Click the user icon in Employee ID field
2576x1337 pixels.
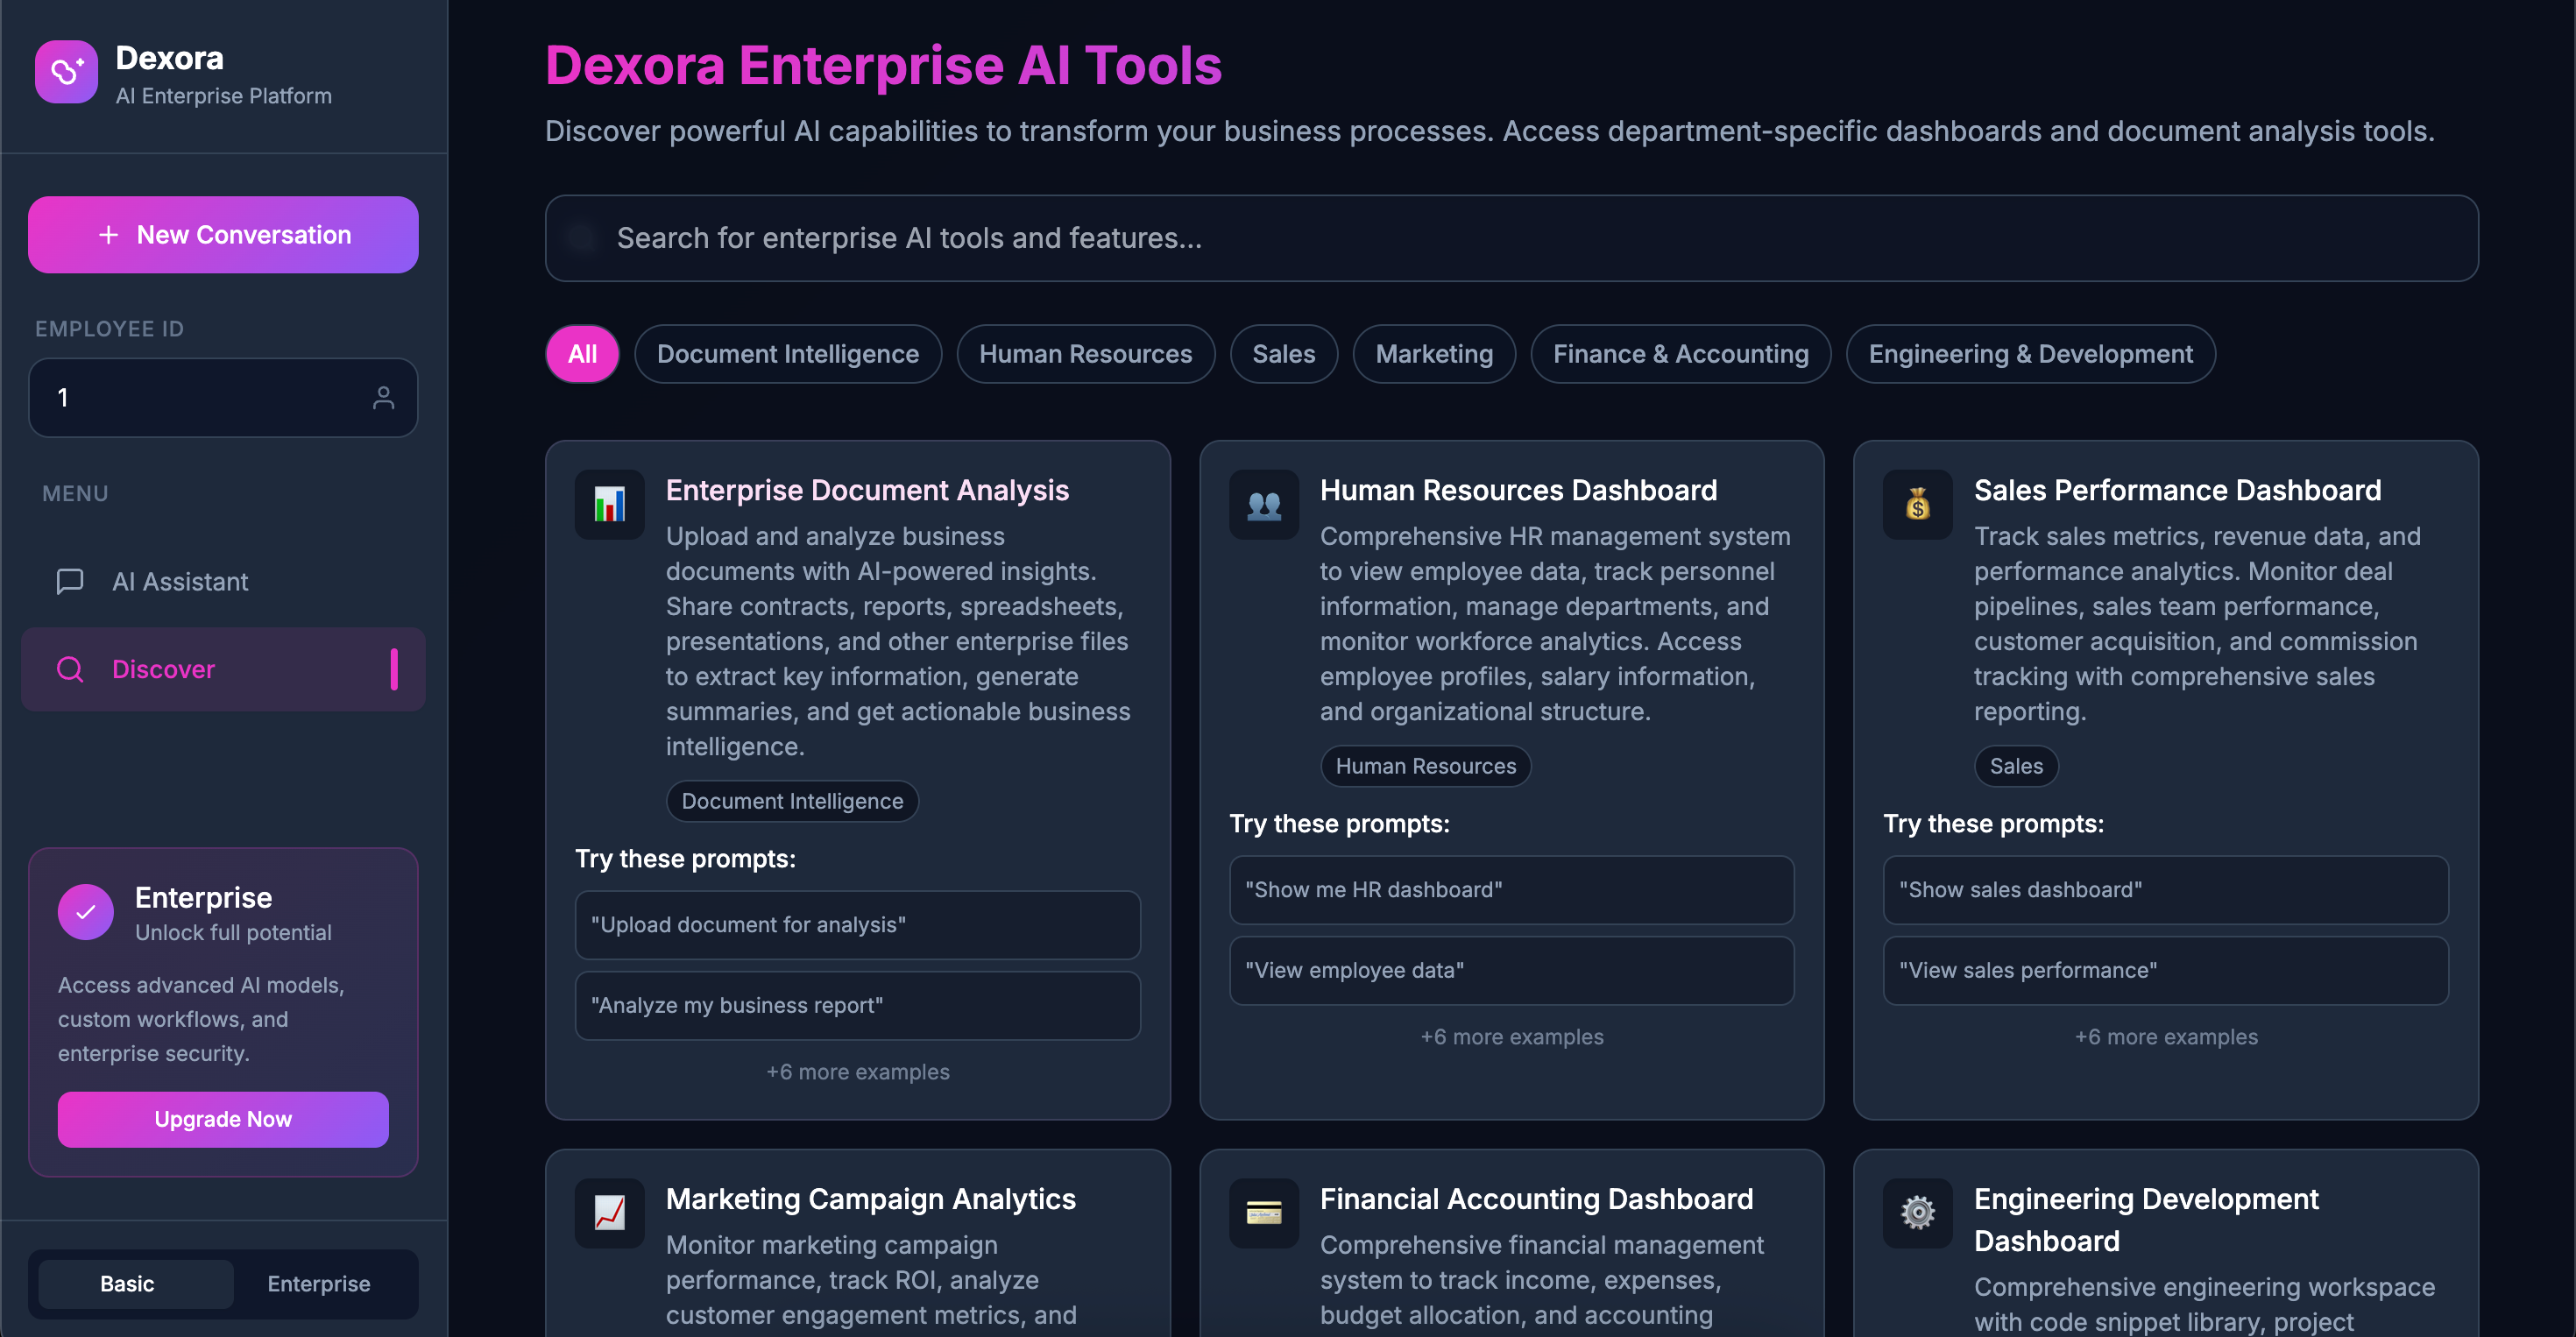click(x=383, y=398)
